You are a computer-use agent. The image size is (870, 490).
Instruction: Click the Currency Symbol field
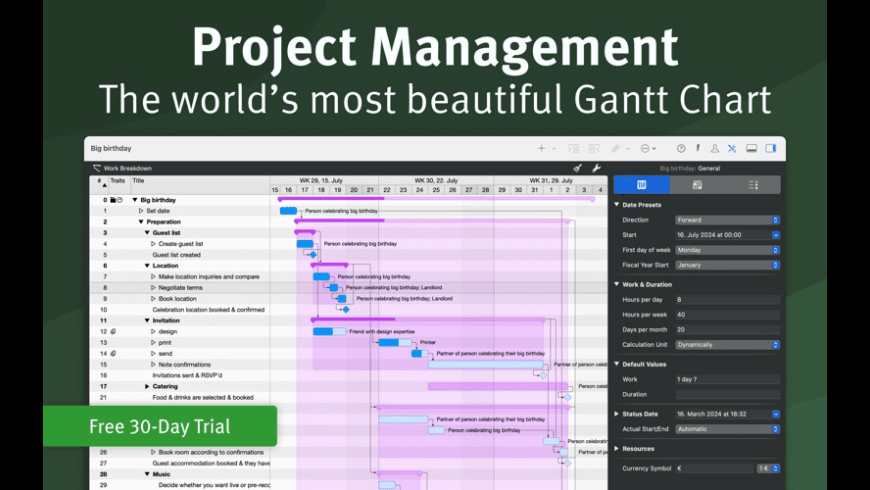tap(715, 468)
